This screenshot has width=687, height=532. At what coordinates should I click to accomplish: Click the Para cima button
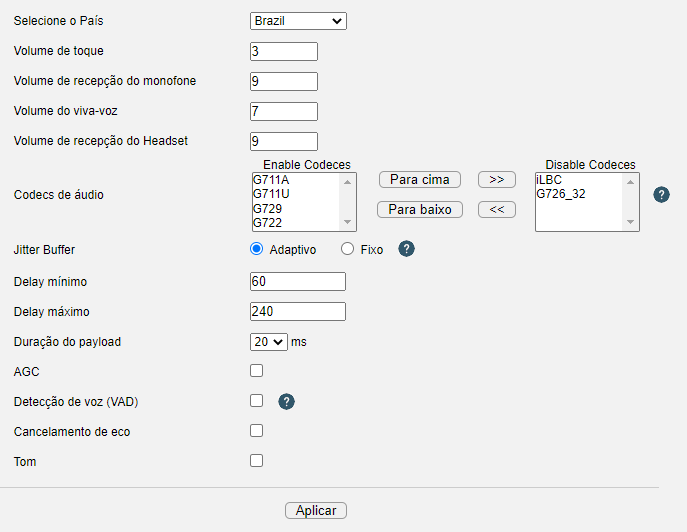coord(419,180)
